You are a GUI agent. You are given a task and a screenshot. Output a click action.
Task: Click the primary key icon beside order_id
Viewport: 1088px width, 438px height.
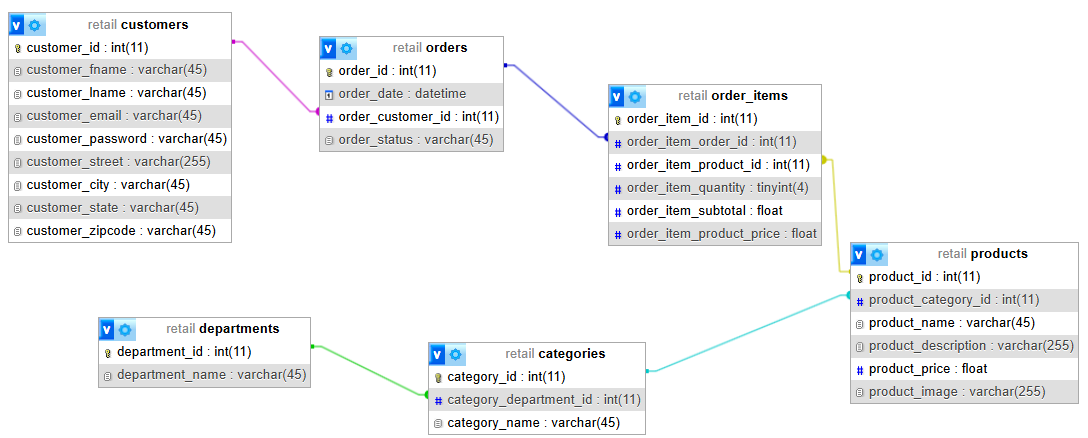click(330, 71)
